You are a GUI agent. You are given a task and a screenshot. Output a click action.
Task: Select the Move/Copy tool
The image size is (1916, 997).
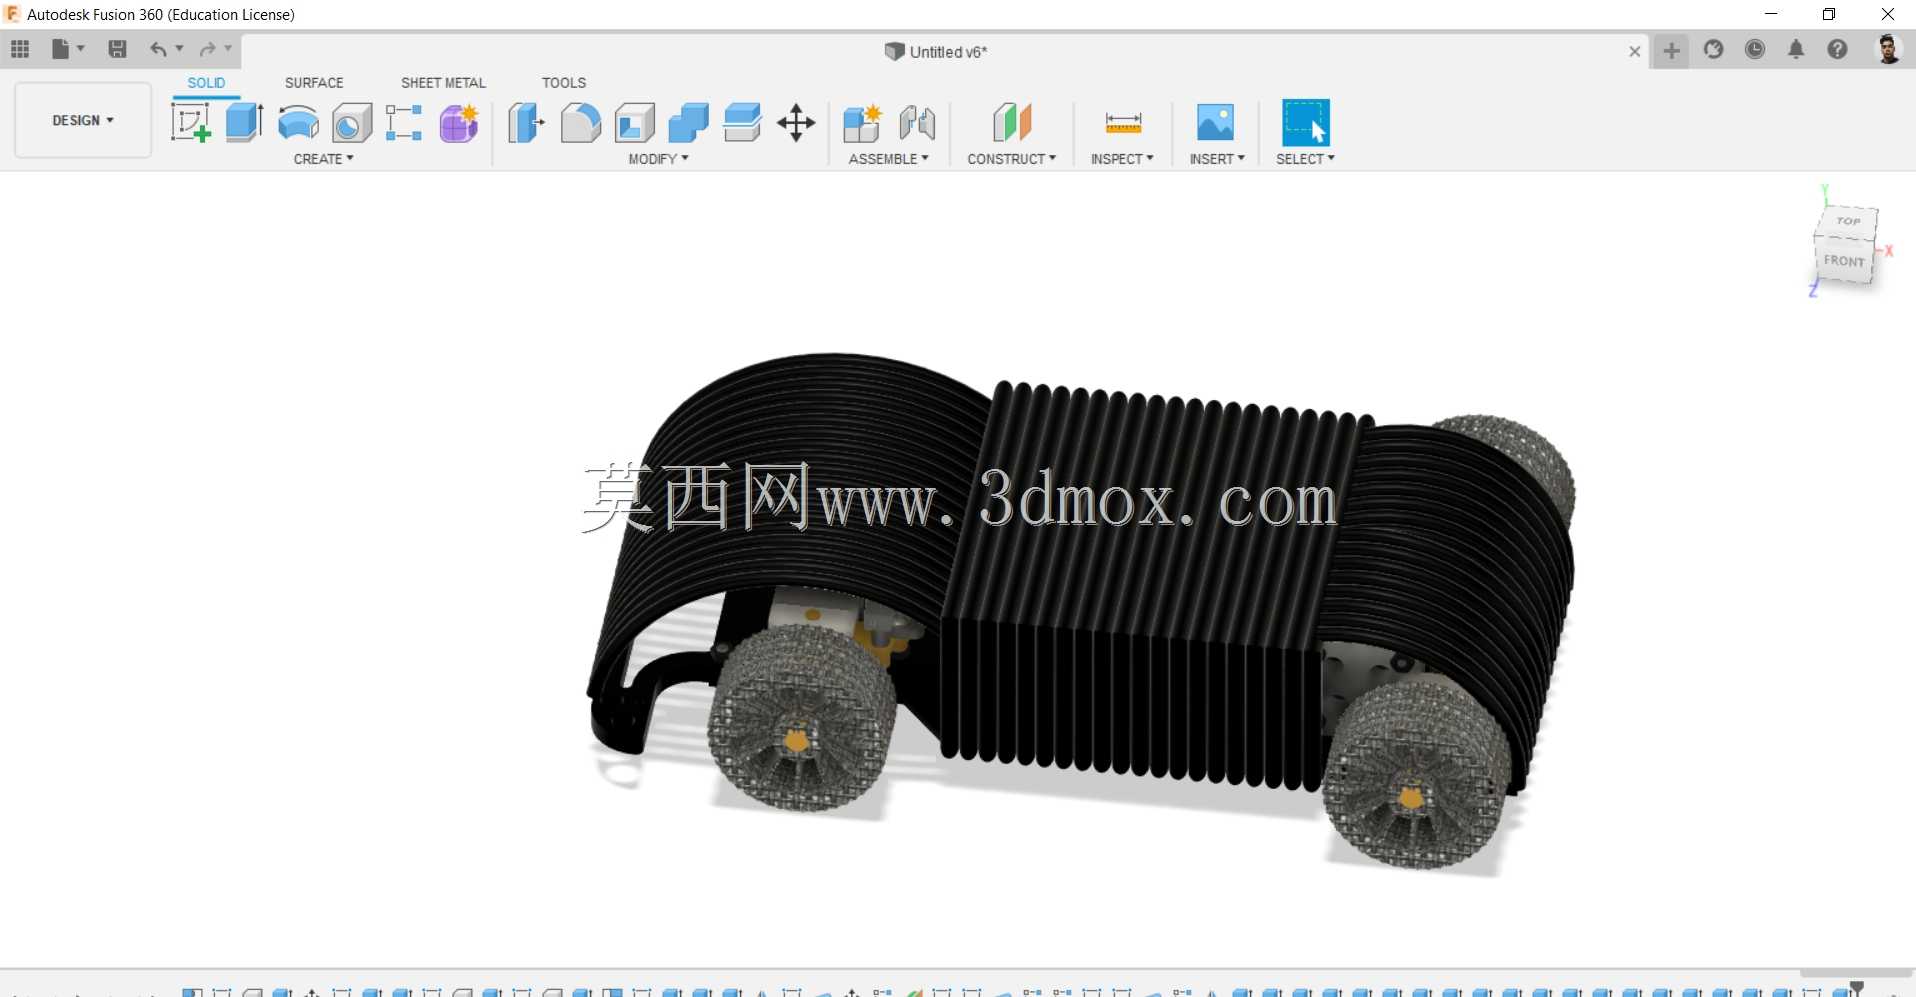click(x=796, y=123)
